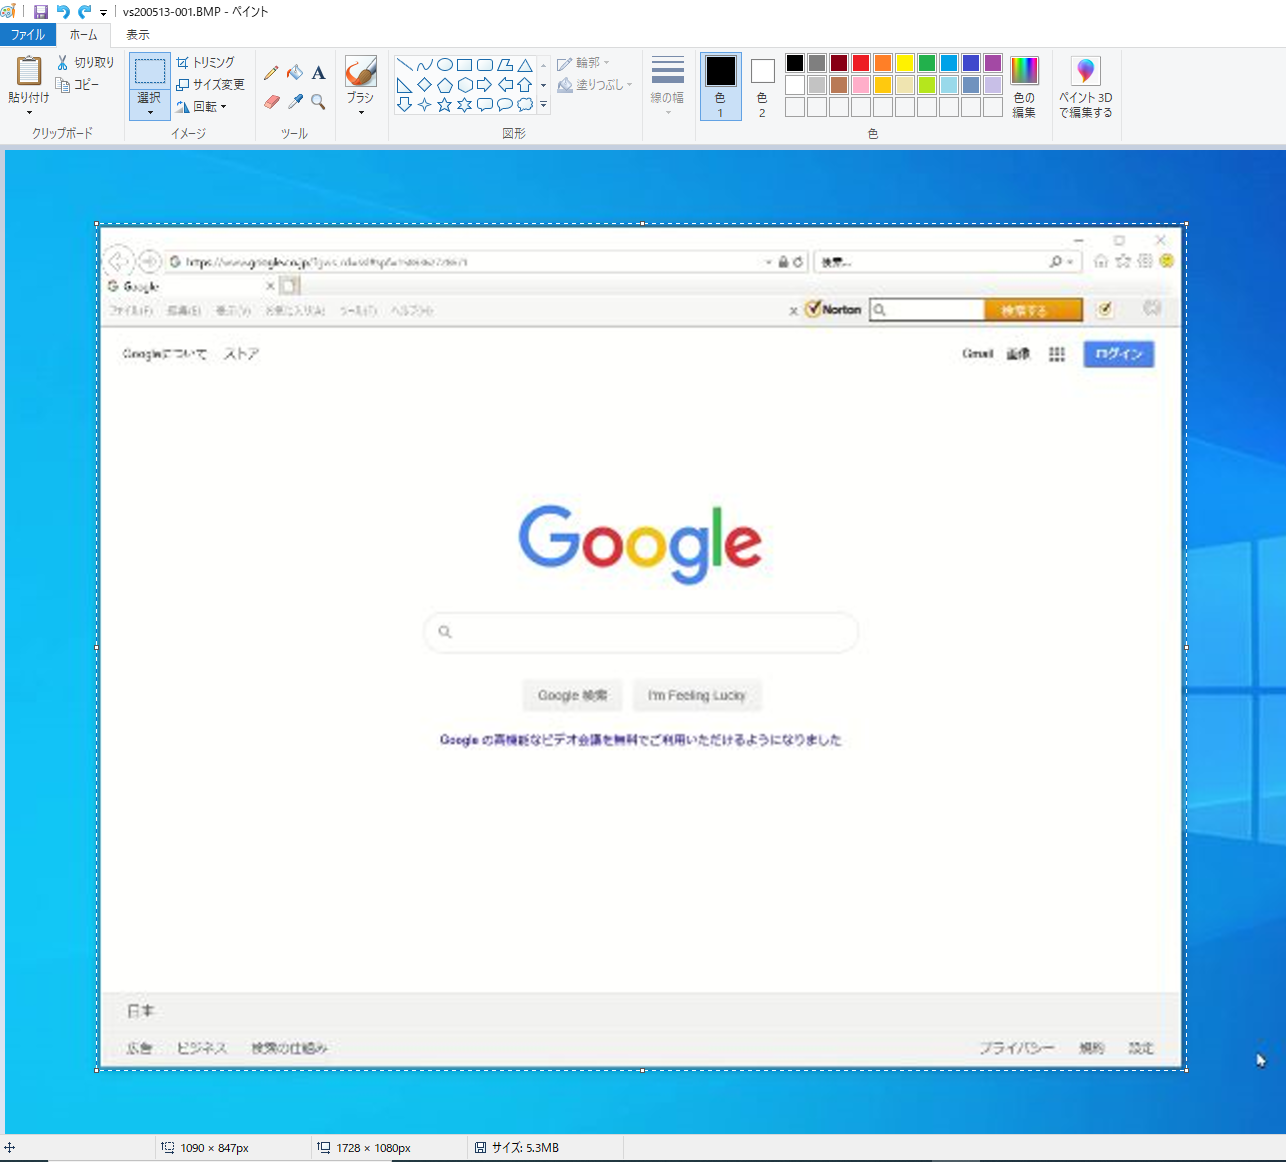Pick the yellow color swatch
This screenshot has width=1286, height=1162.
(905, 63)
